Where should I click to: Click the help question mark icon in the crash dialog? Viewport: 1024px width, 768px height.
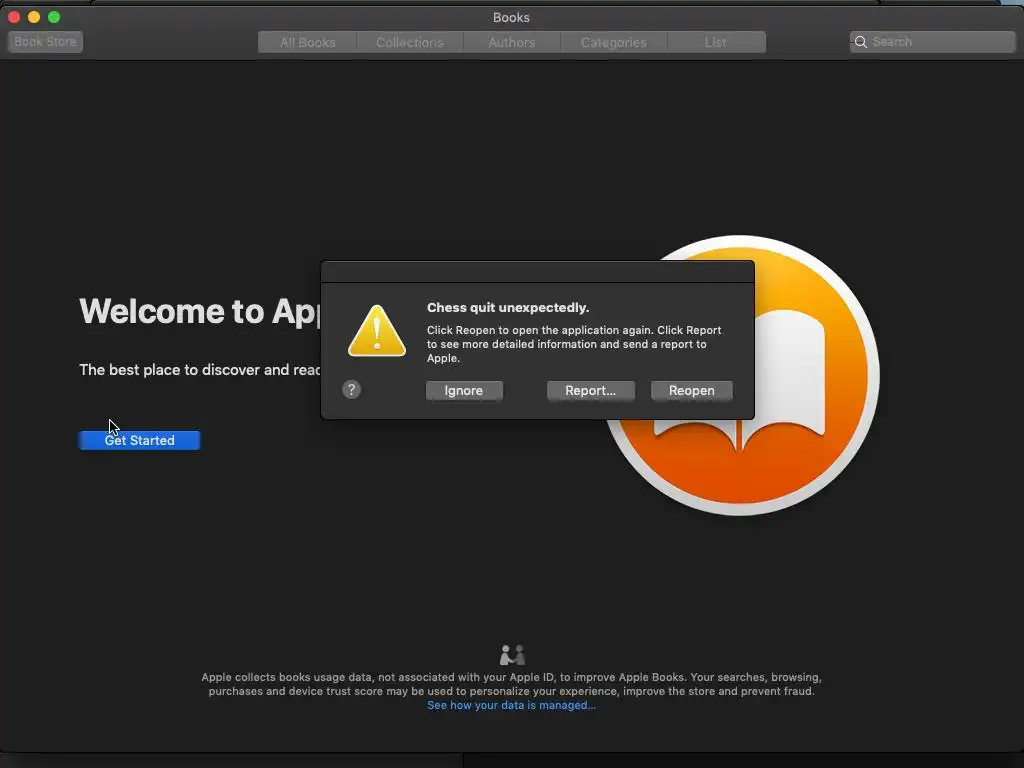click(351, 390)
